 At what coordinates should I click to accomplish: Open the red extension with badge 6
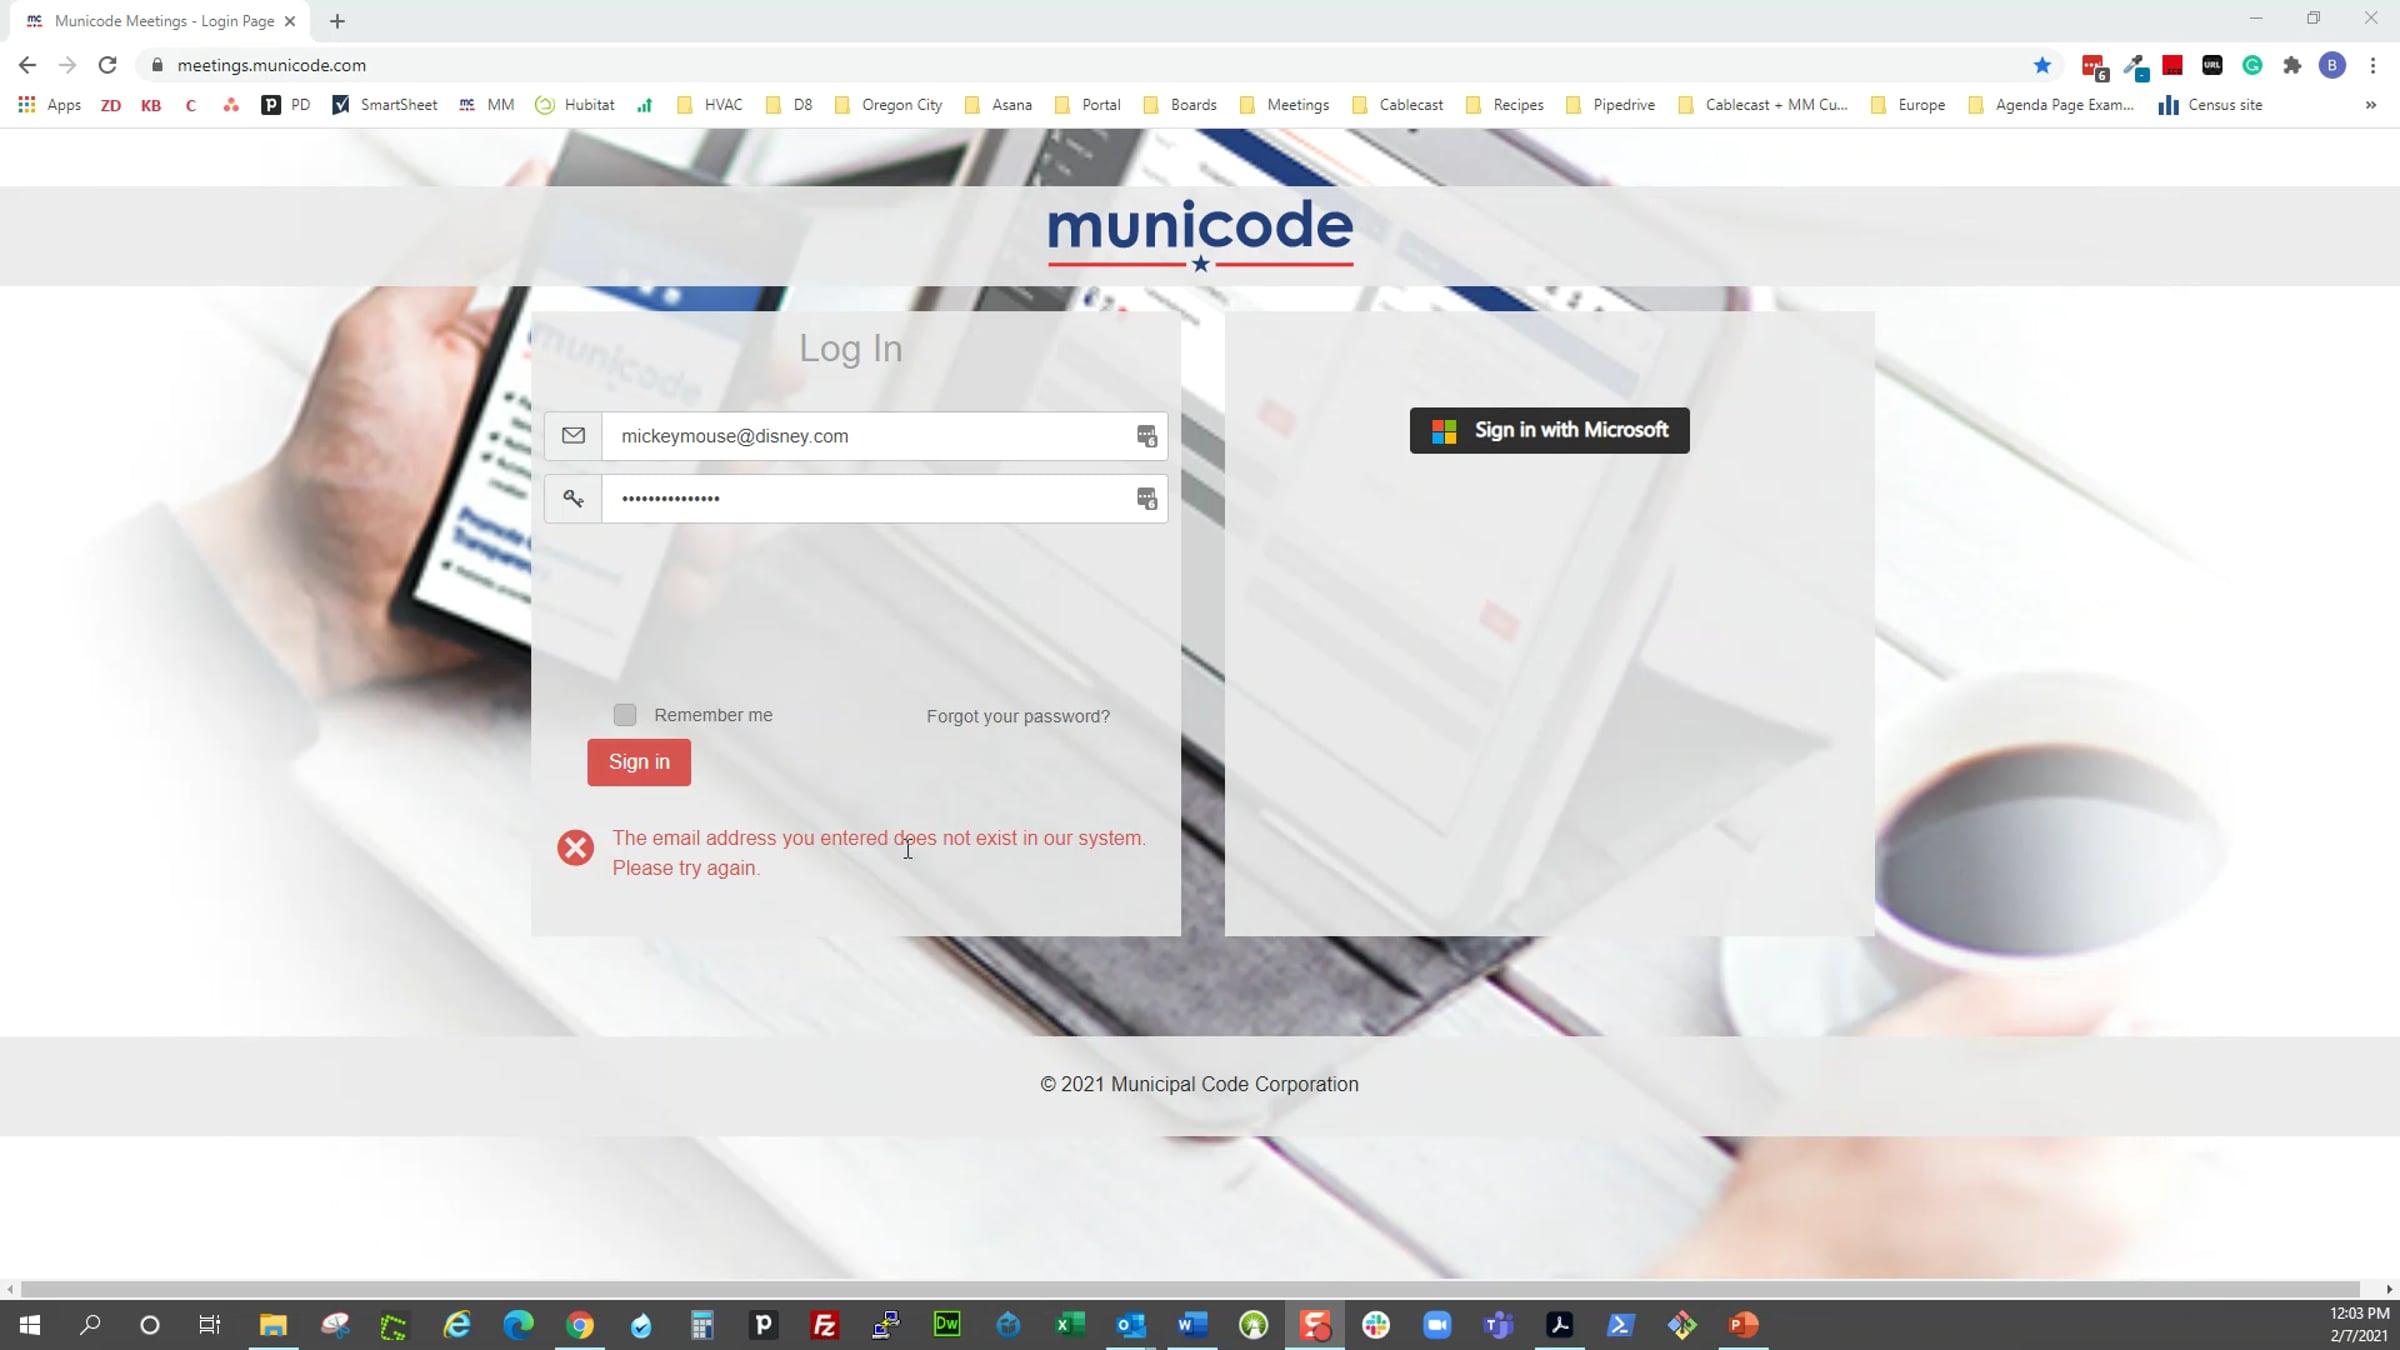(2094, 67)
